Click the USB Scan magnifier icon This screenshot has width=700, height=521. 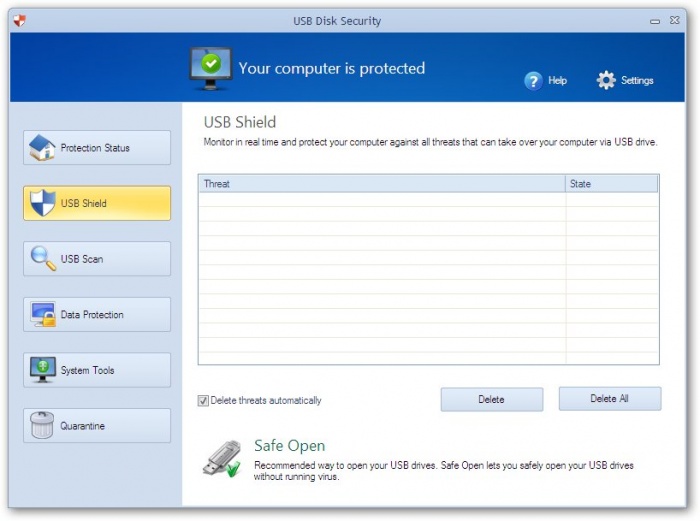coord(43,258)
